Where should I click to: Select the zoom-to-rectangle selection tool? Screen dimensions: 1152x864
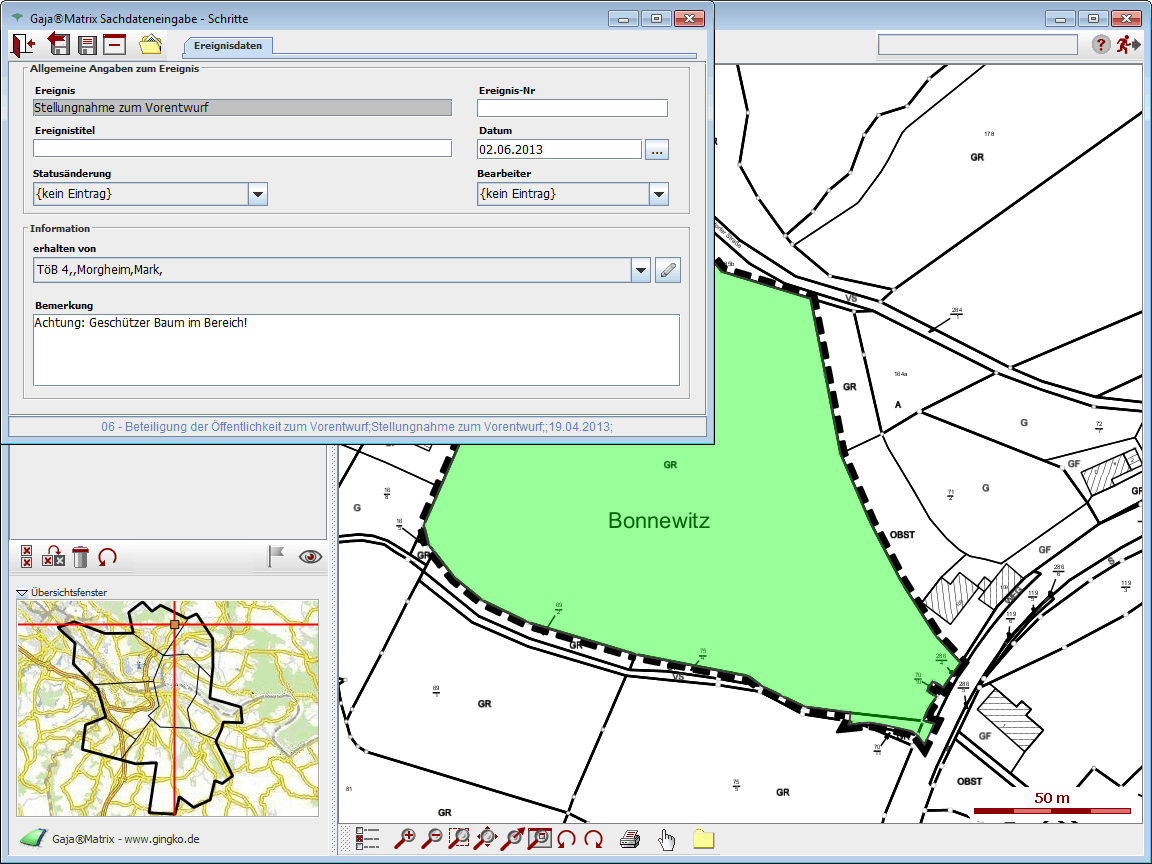[x=459, y=839]
